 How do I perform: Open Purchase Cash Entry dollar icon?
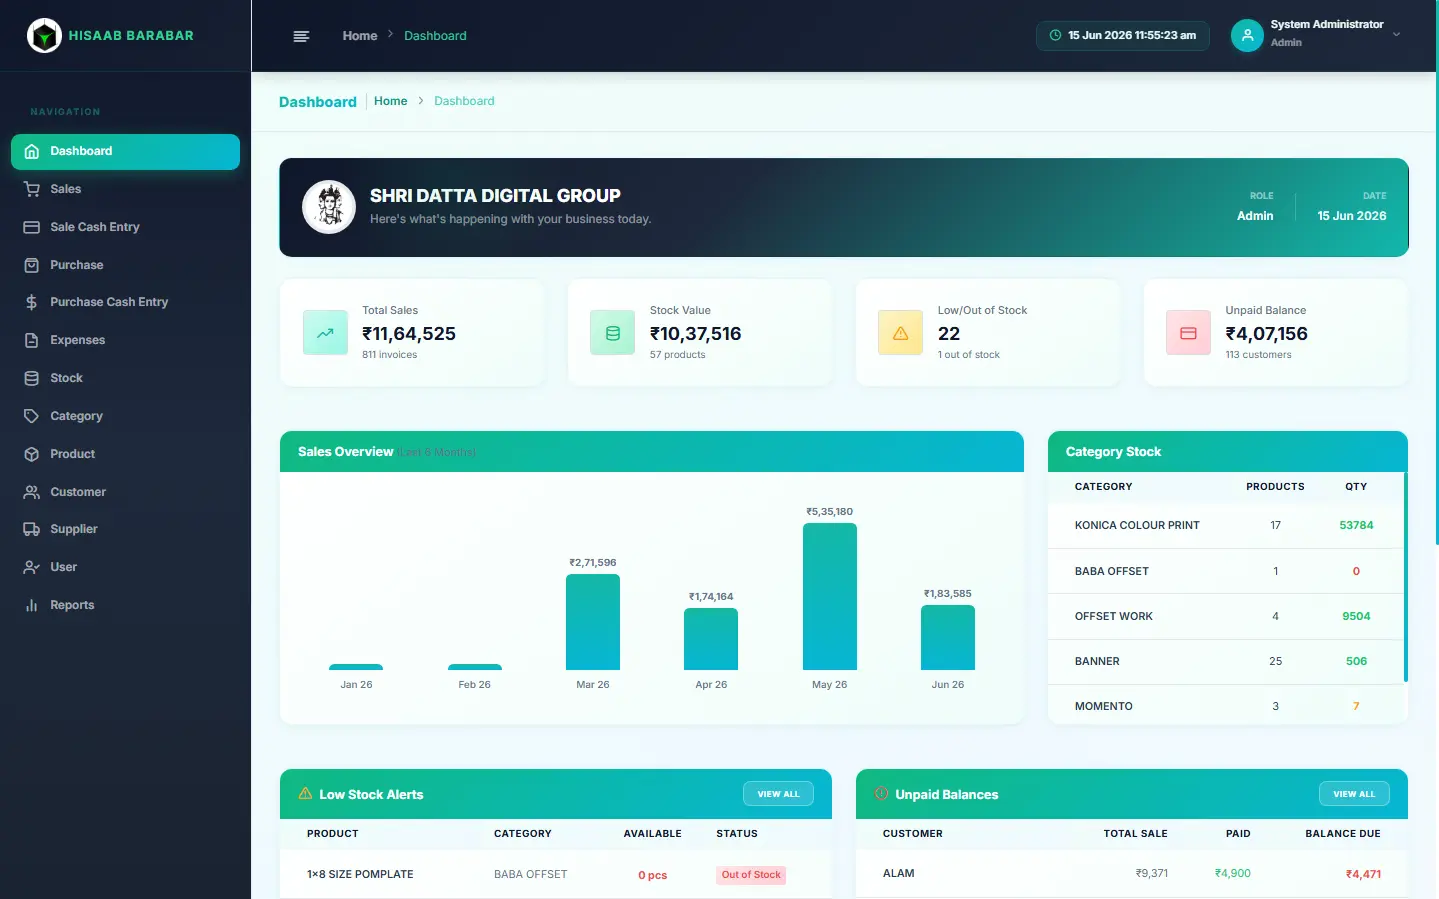pyautogui.click(x=32, y=302)
